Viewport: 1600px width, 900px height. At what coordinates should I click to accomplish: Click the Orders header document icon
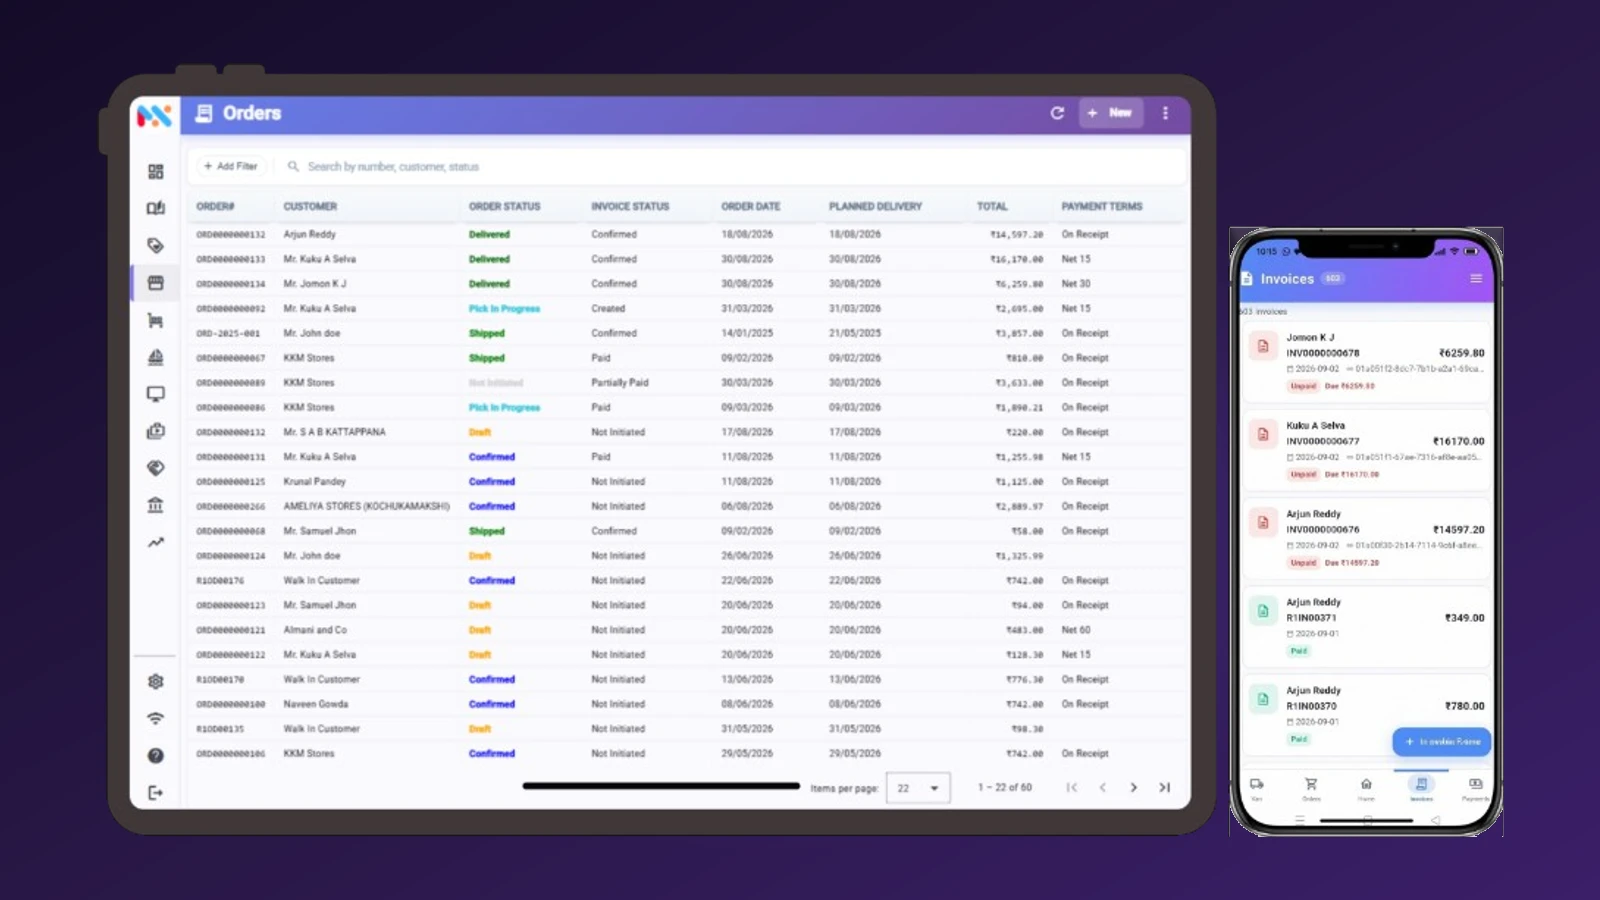tap(204, 113)
